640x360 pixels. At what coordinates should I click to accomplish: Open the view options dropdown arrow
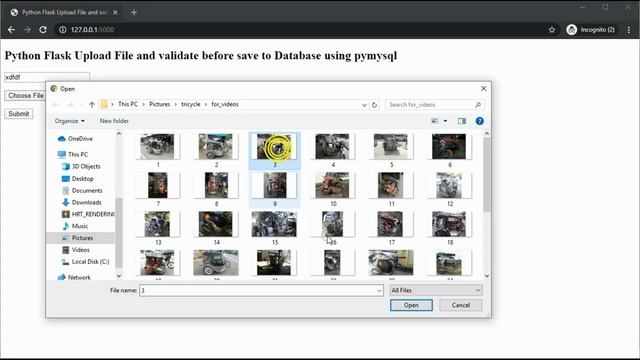click(445, 121)
